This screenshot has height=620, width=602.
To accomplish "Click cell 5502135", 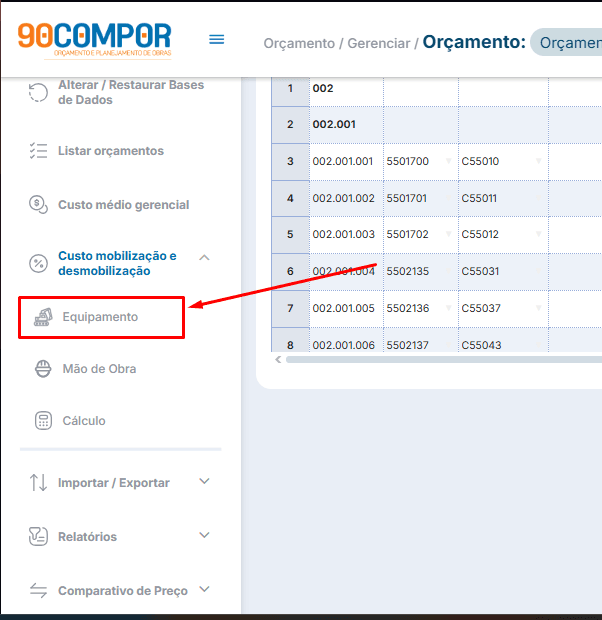I will [421, 271].
